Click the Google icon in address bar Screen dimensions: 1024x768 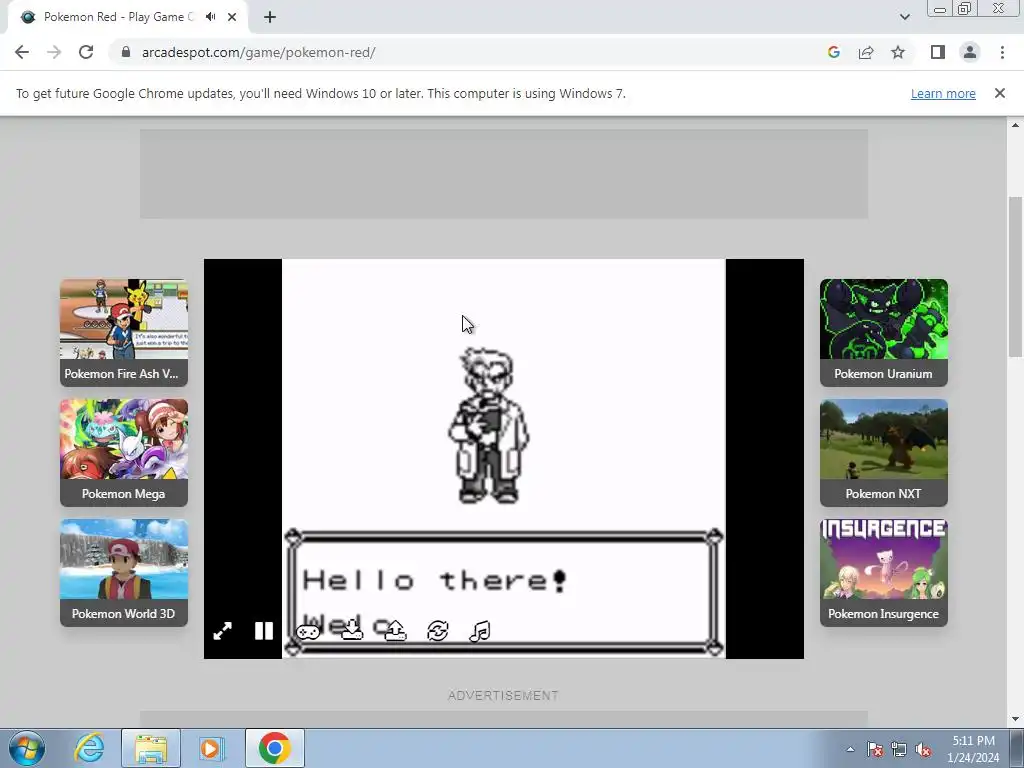point(833,52)
